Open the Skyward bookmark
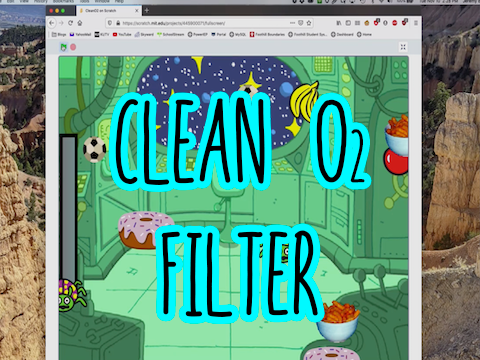The height and width of the screenshot is (360, 480). 144,34
